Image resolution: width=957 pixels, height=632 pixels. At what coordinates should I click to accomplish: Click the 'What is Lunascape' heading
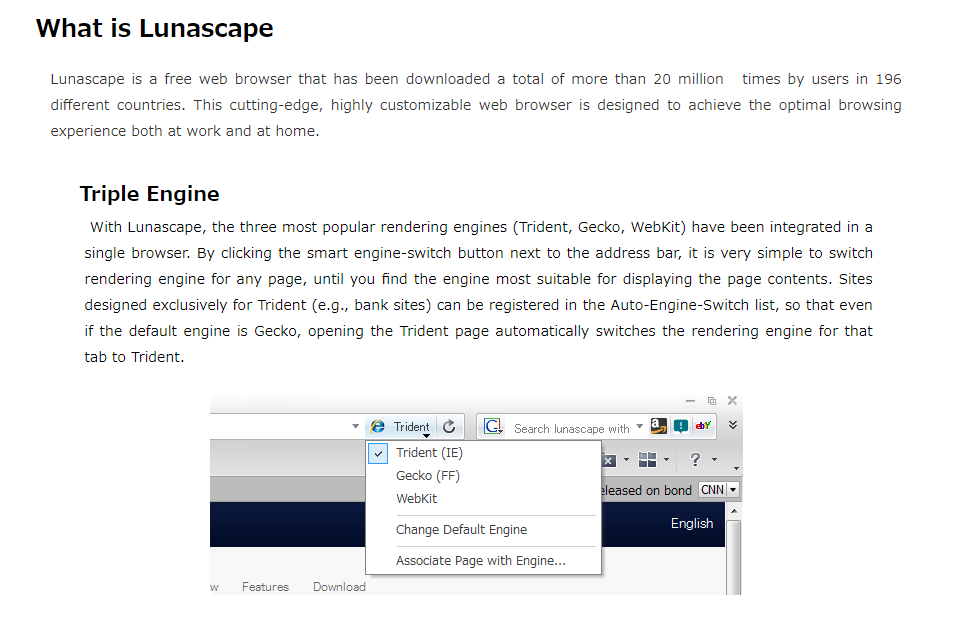[x=154, y=28]
